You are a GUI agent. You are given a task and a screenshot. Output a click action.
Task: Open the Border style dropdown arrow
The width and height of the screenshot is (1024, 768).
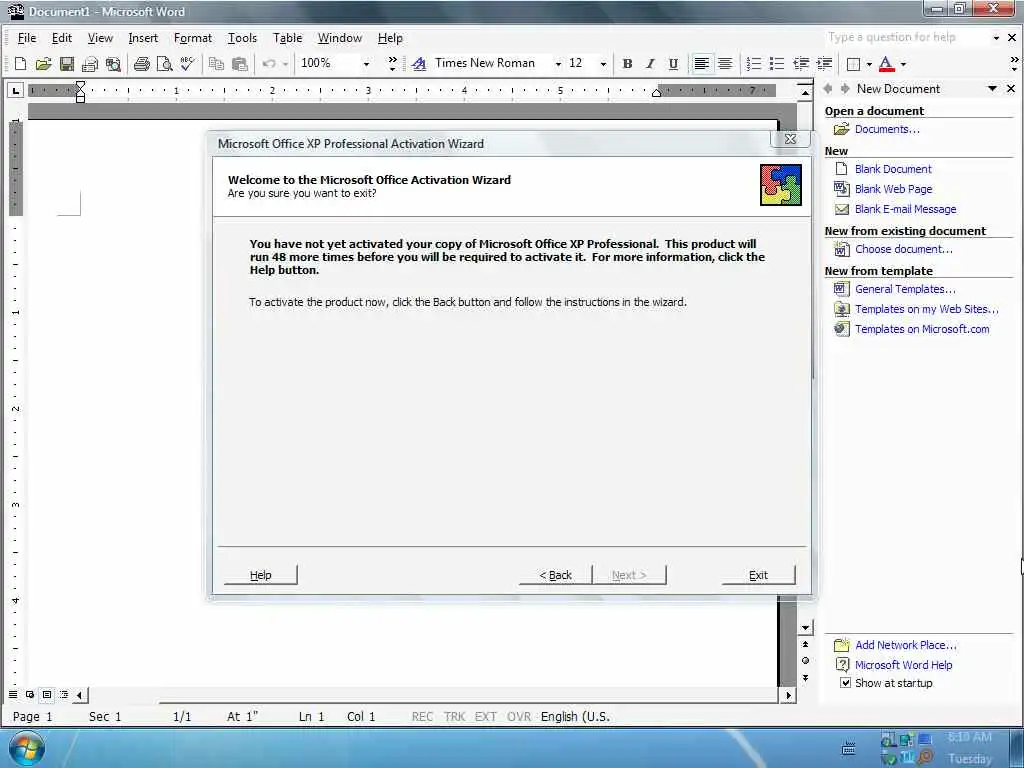[869, 63]
